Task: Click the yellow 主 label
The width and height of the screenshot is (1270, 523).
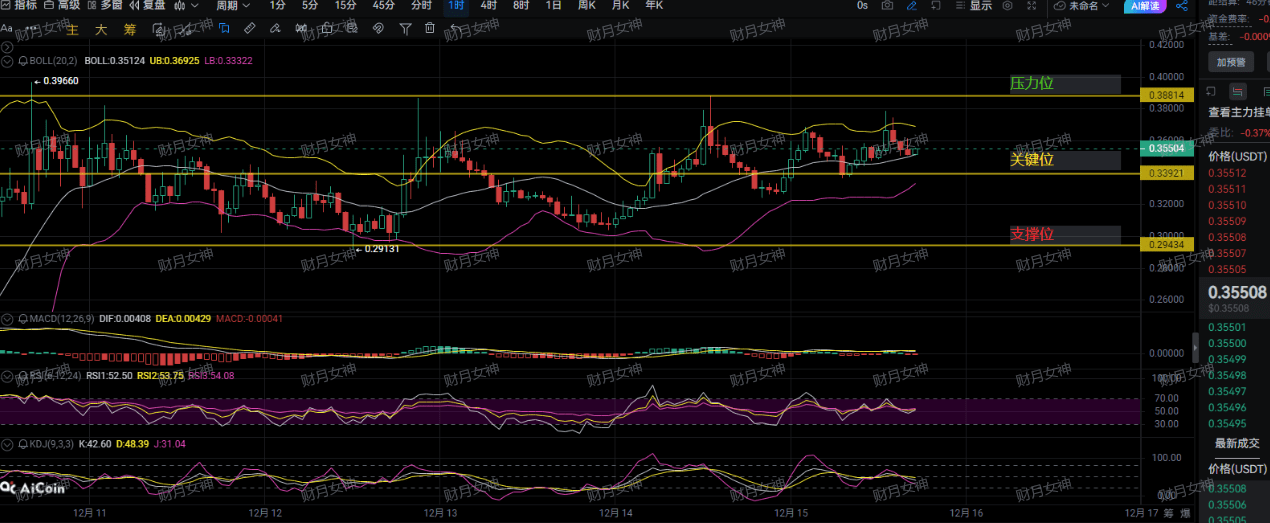Action: click(72, 29)
